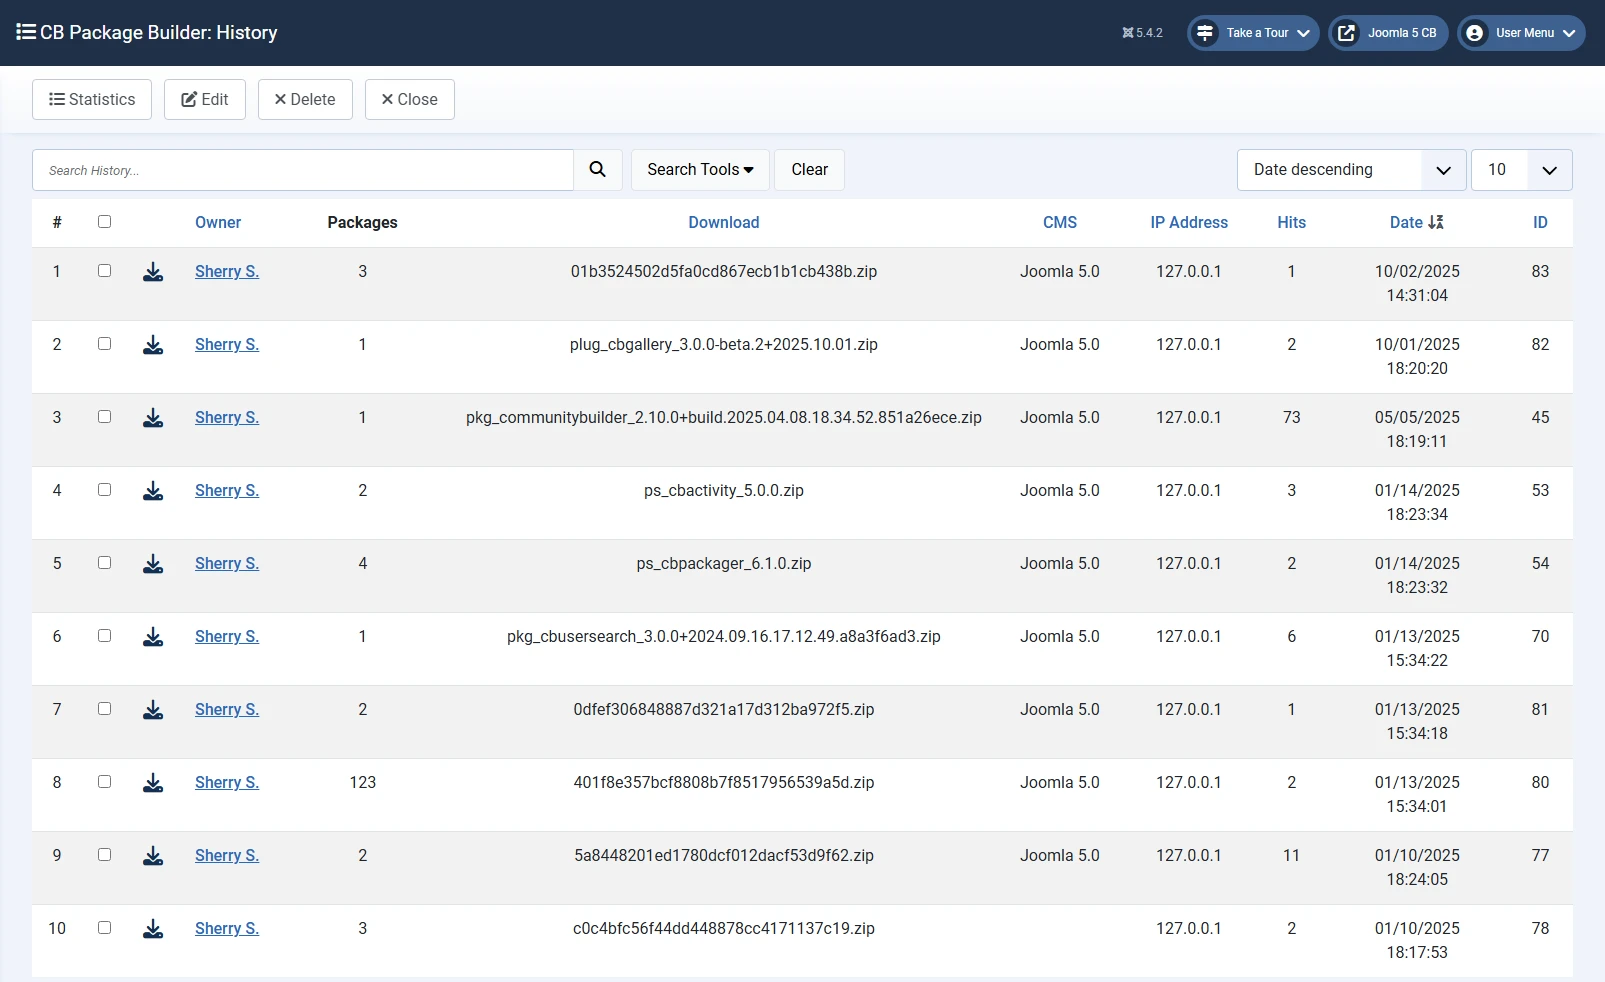This screenshot has height=982, width=1605.
Task: Click the Search History text field
Action: [303, 170]
